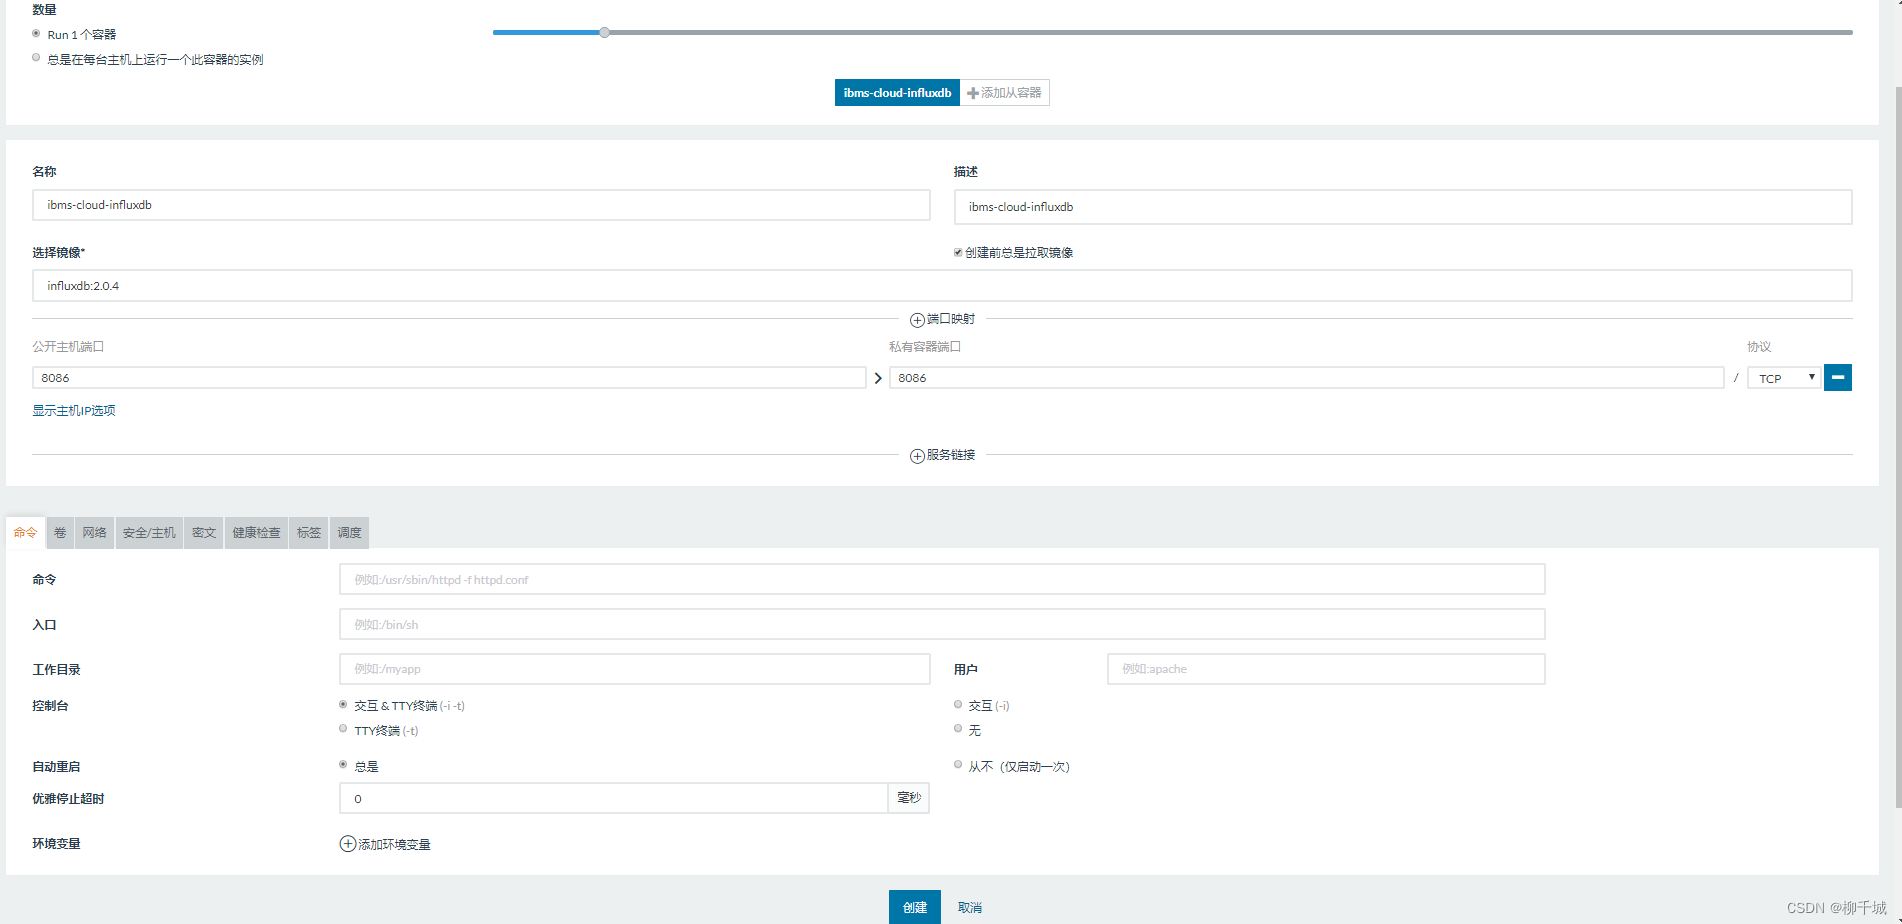Select 总是 auto restart option
This screenshot has height=924, width=1902.
(343, 765)
